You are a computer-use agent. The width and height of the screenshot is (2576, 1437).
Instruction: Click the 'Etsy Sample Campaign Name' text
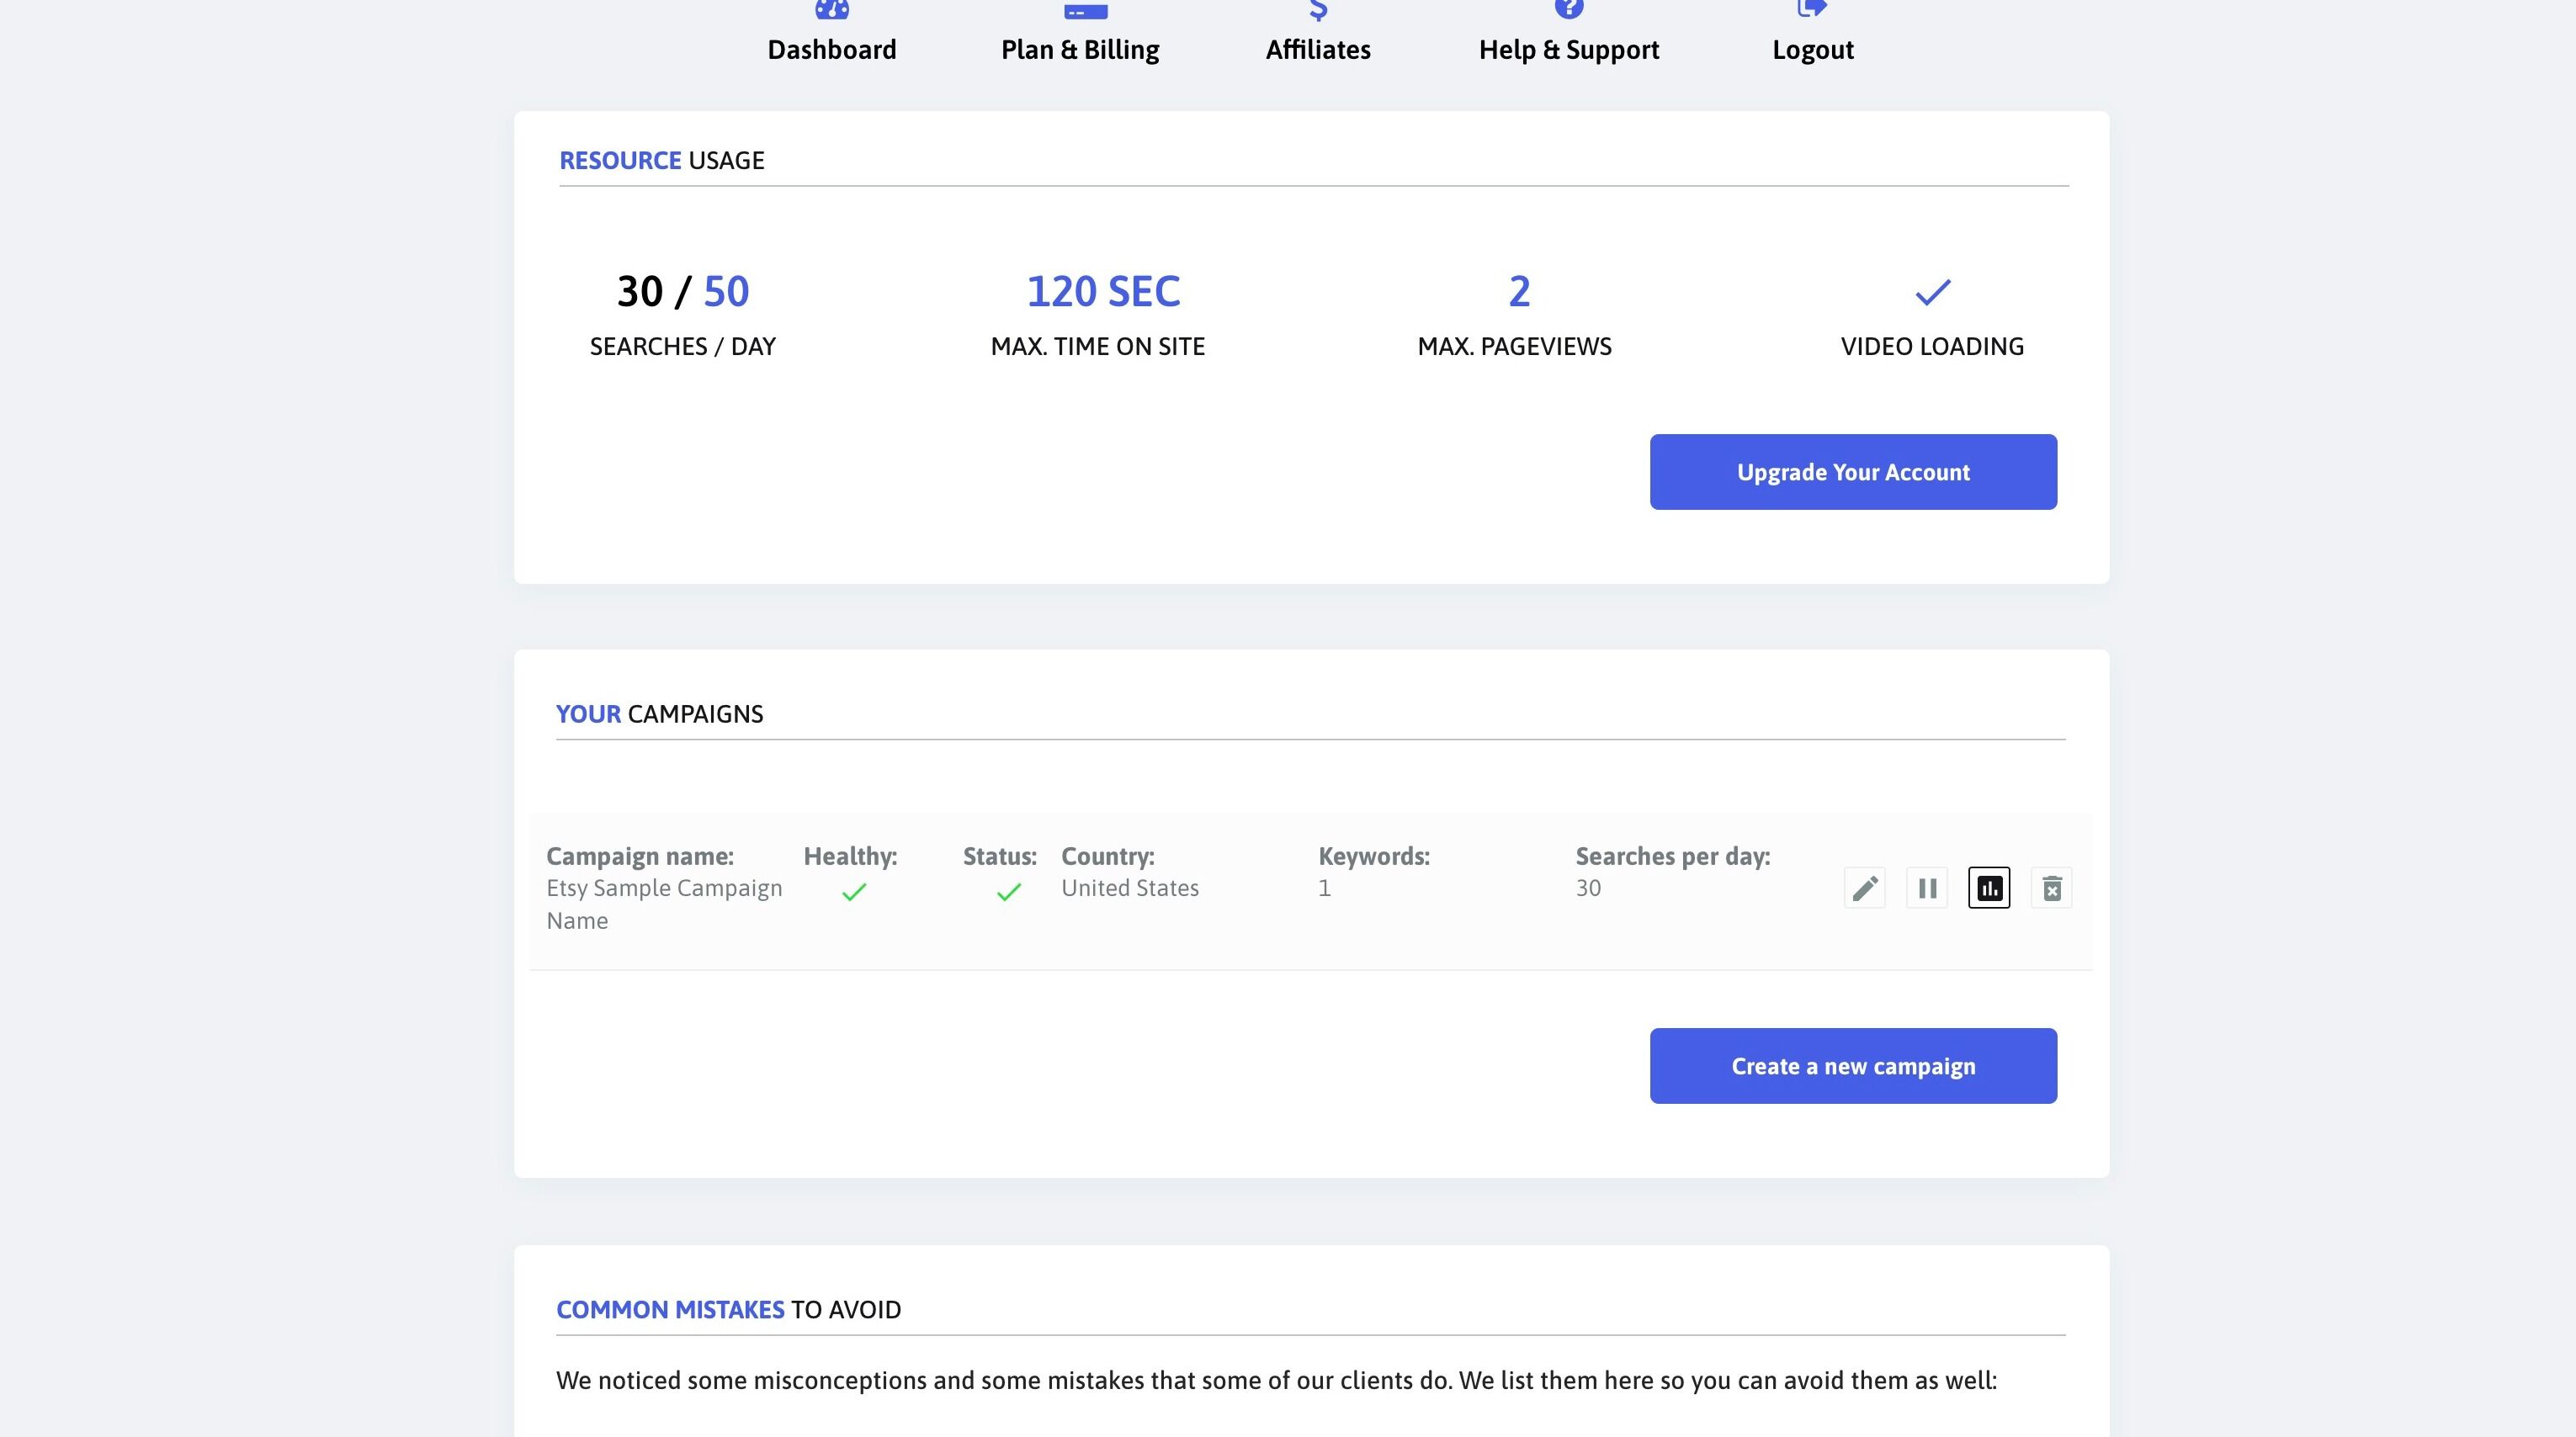pos(664,904)
